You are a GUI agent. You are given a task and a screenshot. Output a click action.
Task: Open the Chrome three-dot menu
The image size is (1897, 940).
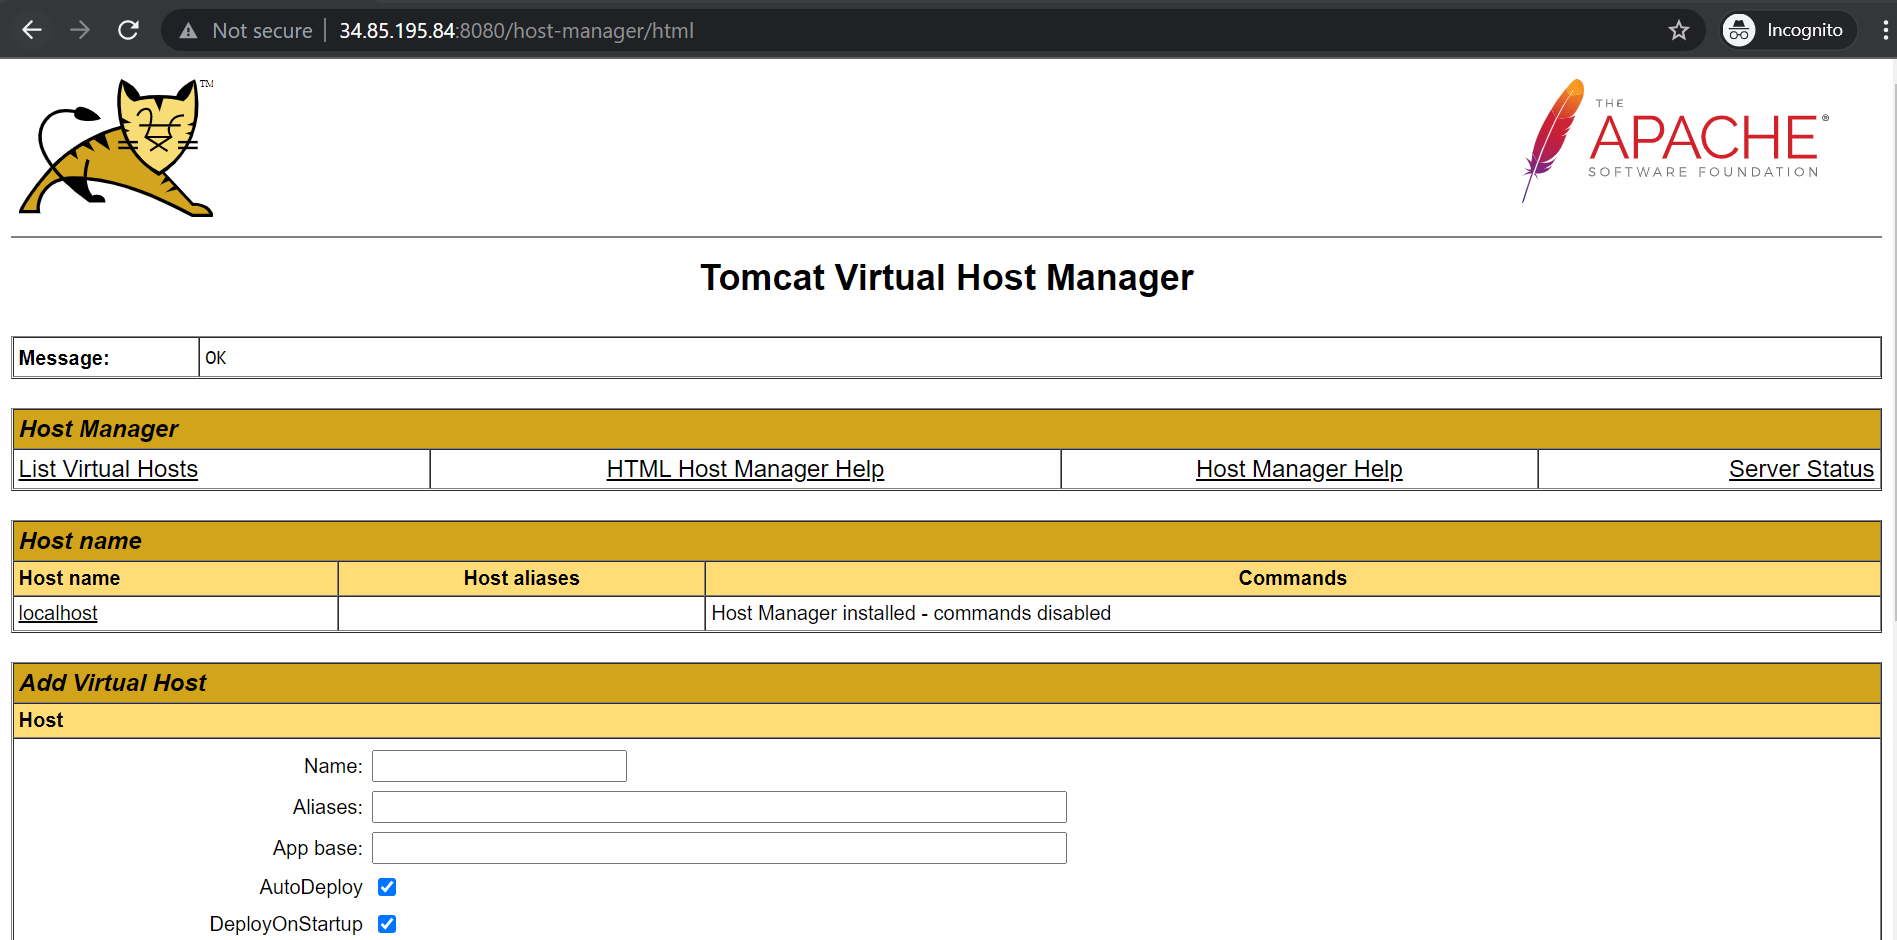pos(1885,31)
